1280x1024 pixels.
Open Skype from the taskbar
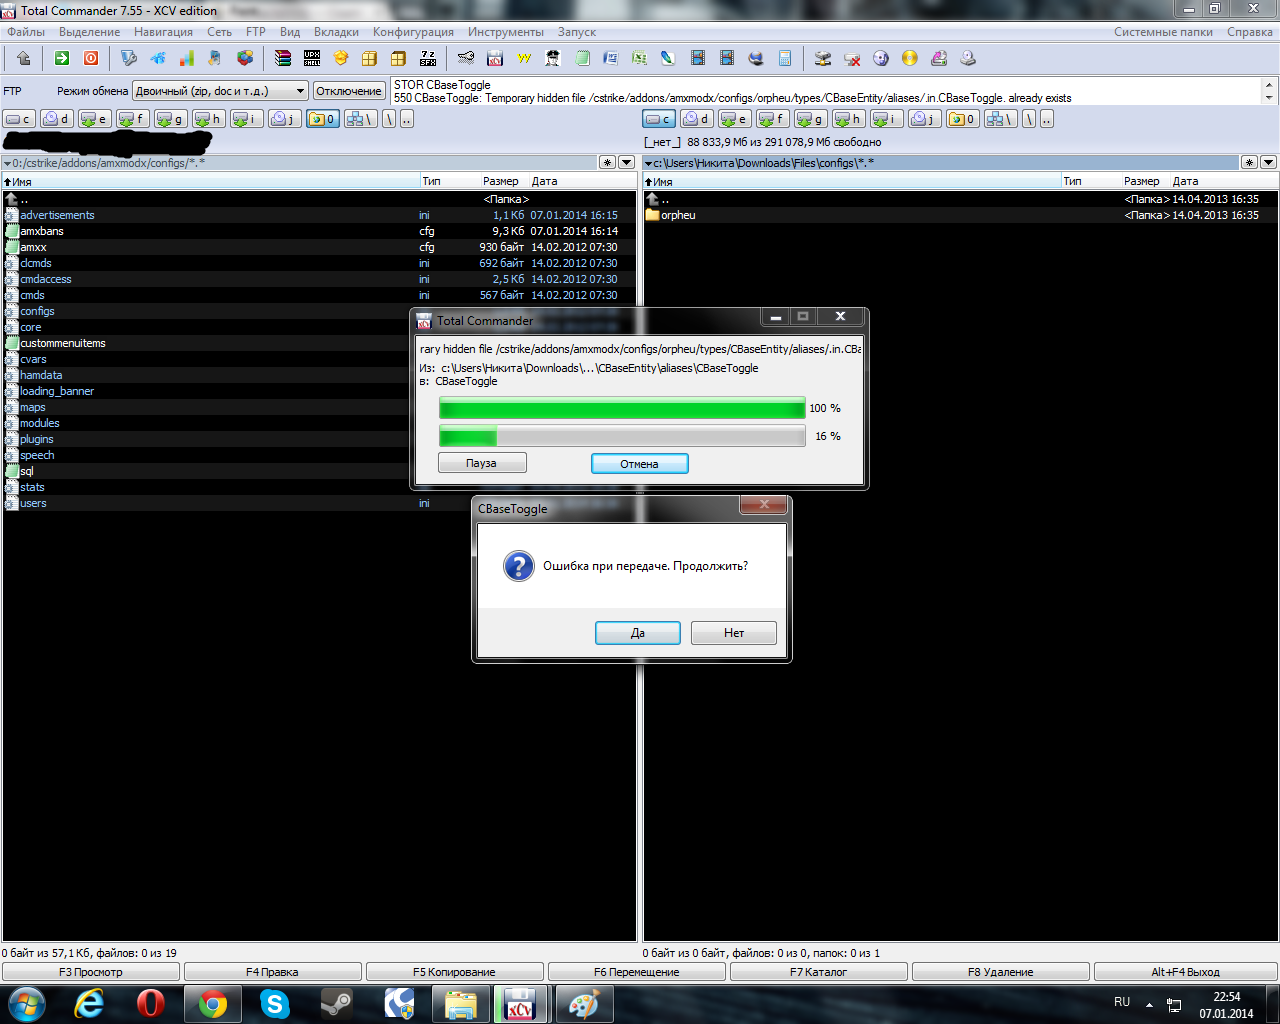point(274,1004)
